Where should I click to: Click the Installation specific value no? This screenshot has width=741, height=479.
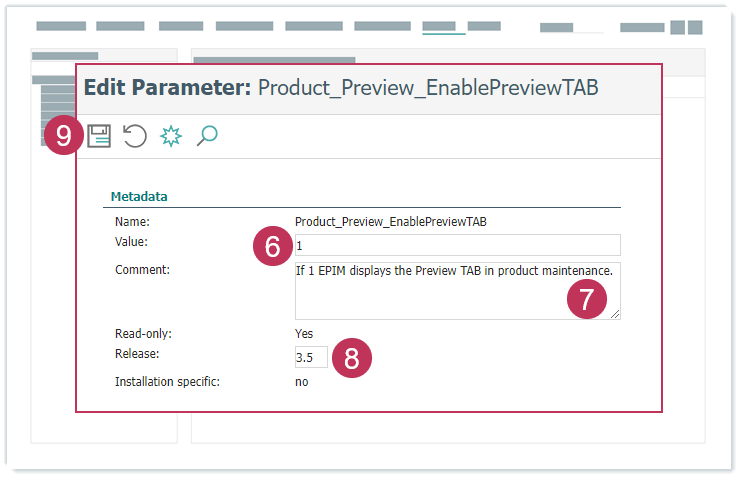301,381
